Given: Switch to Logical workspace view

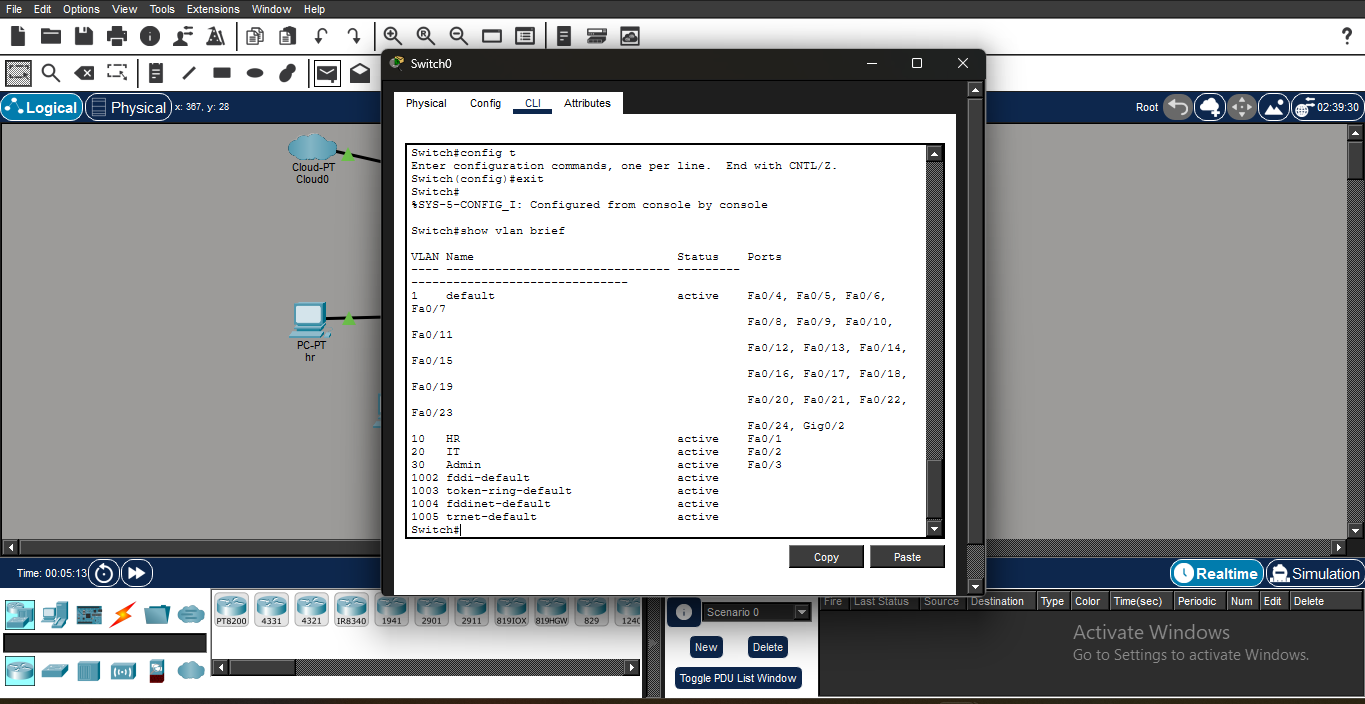Looking at the screenshot, I should pos(42,107).
